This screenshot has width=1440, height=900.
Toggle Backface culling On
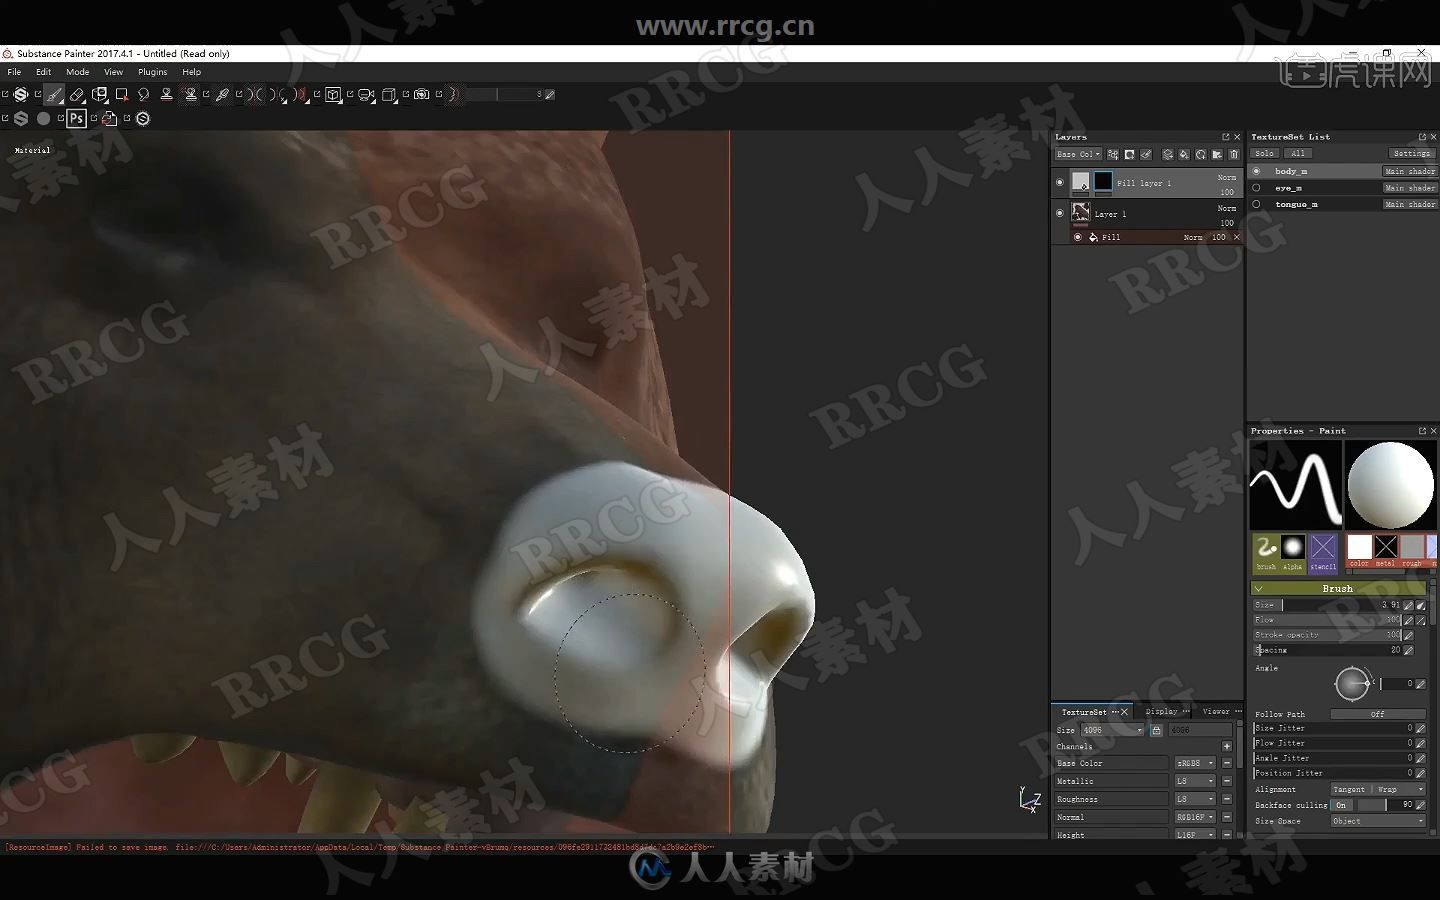click(x=1341, y=805)
